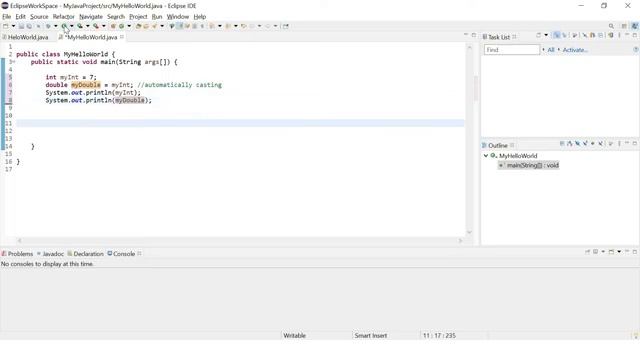Viewport: 640px width, 360px height.
Task: Click the Save All toolbar icon
Action: 29,26
